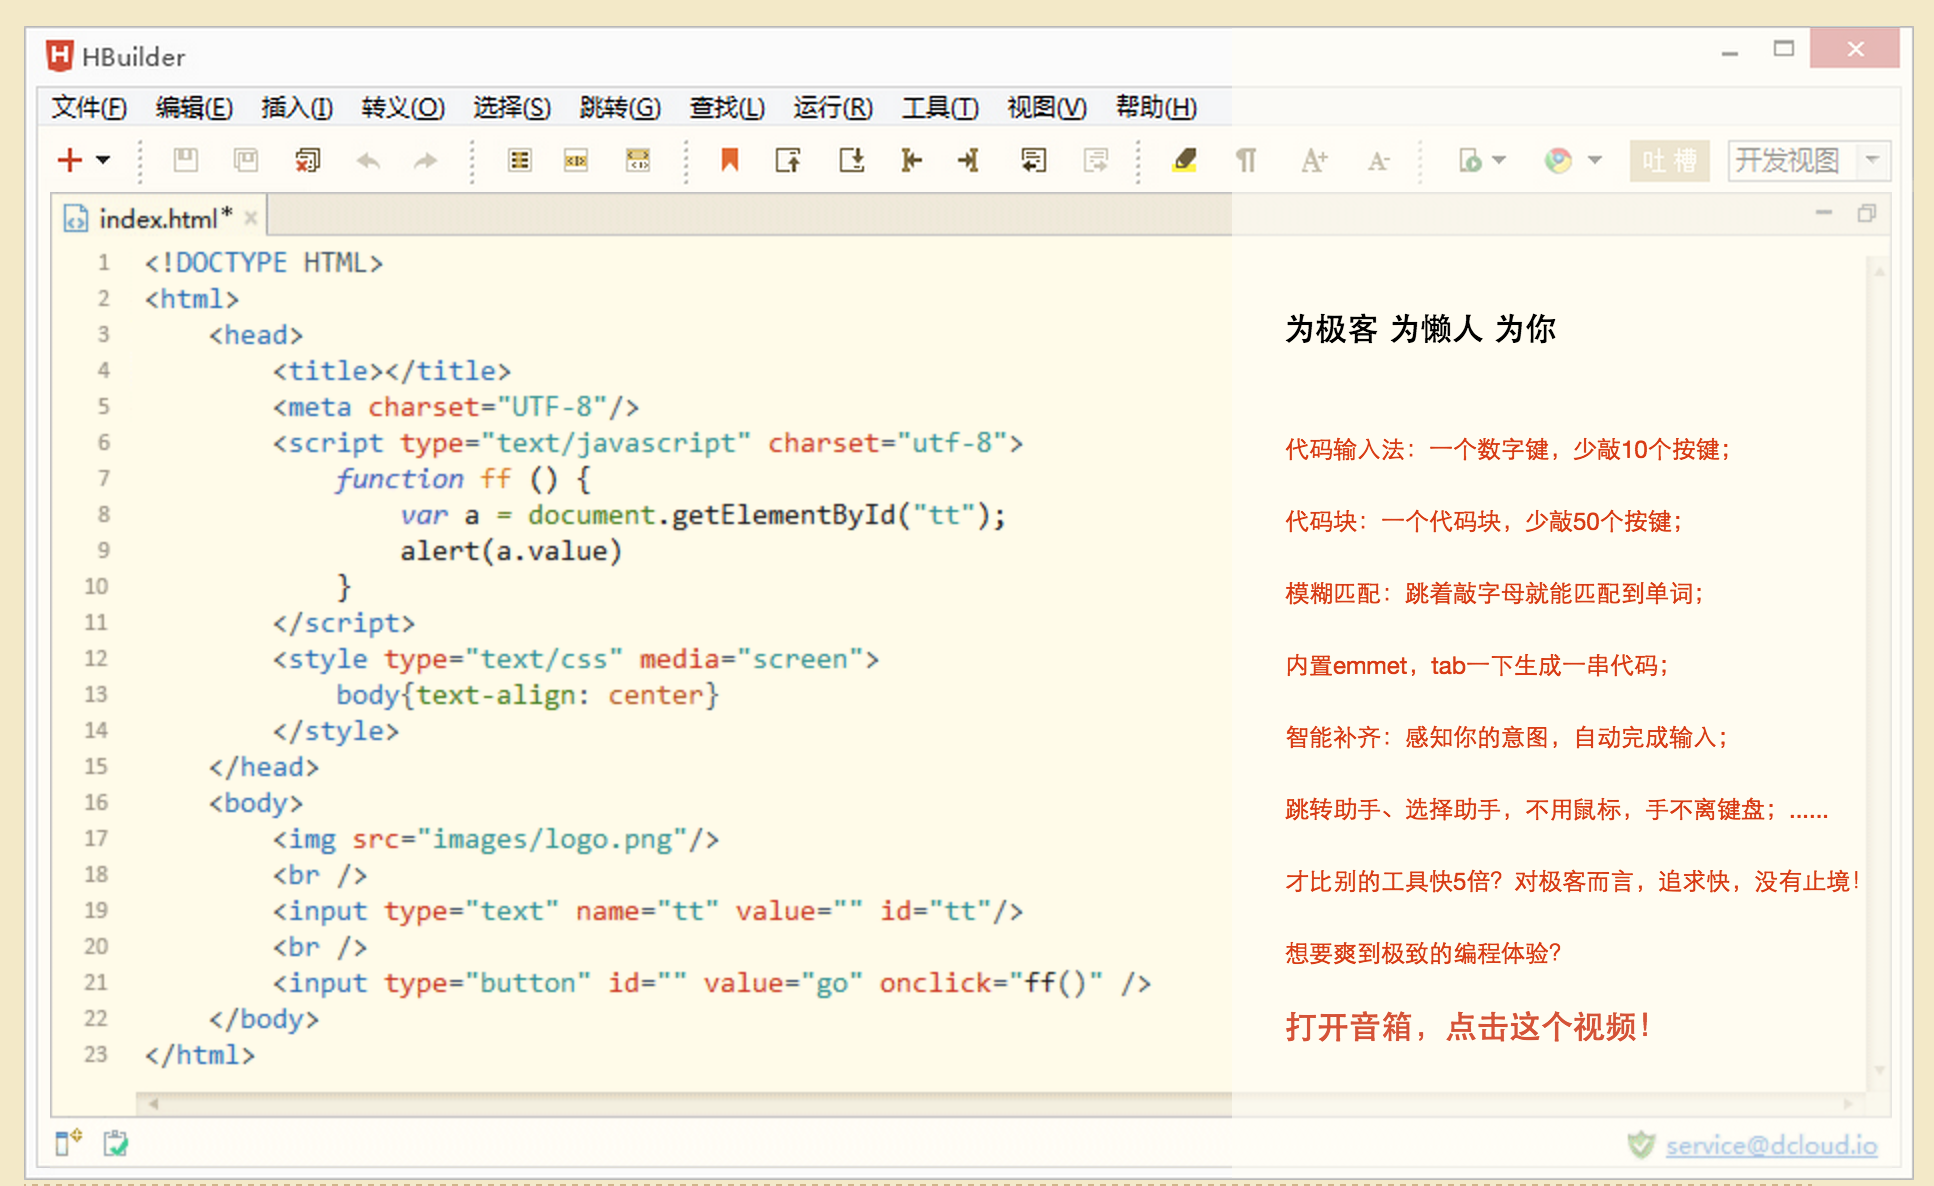Click the Undo arrow icon
The height and width of the screenshot is (1186, 1934).
369,160
